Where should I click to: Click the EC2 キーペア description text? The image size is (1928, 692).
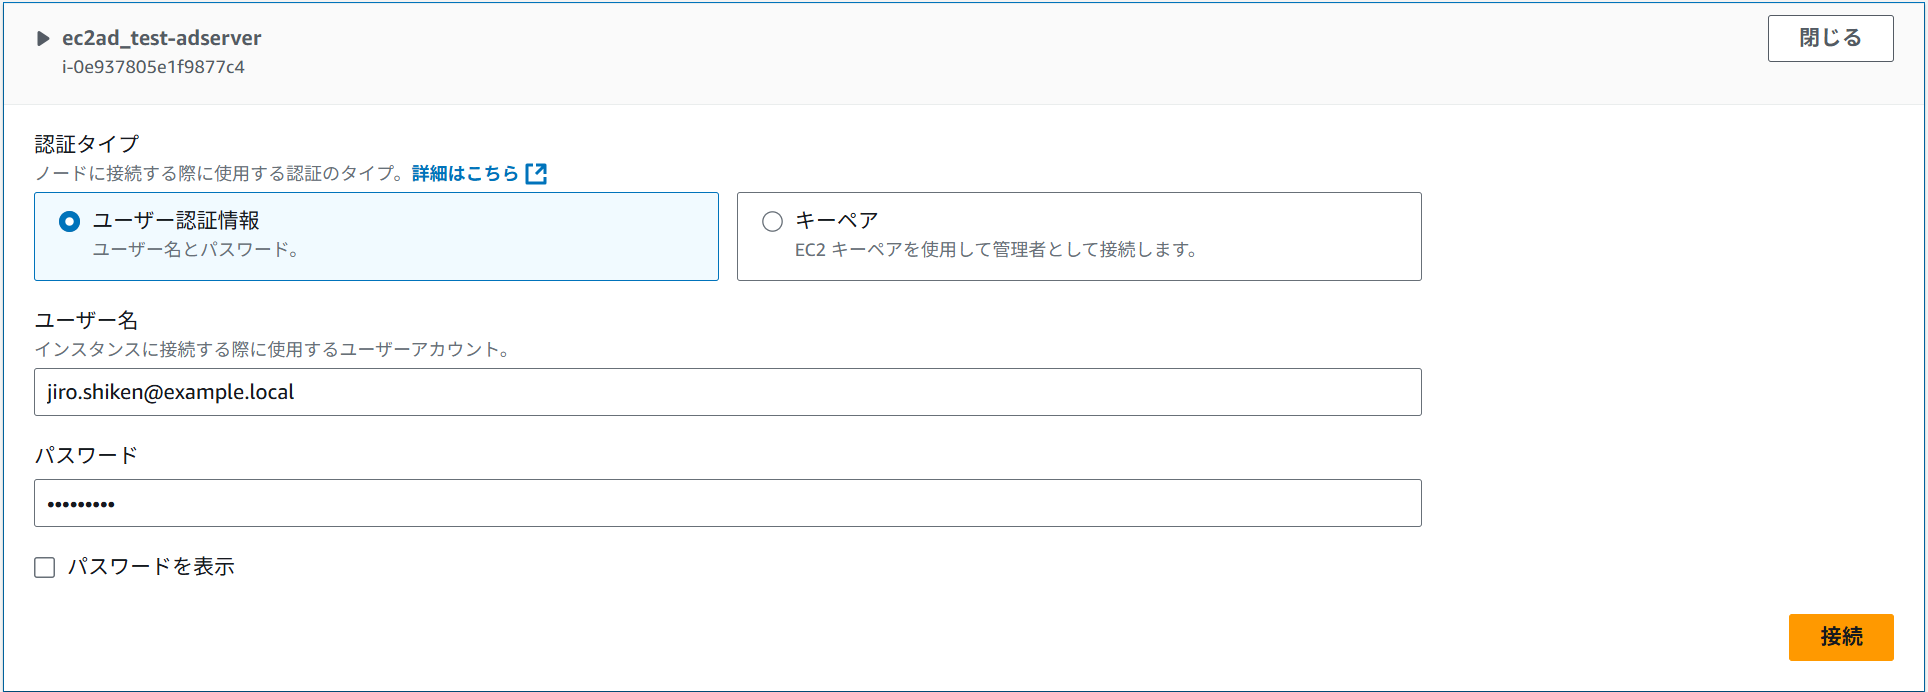tap(996, 250)
